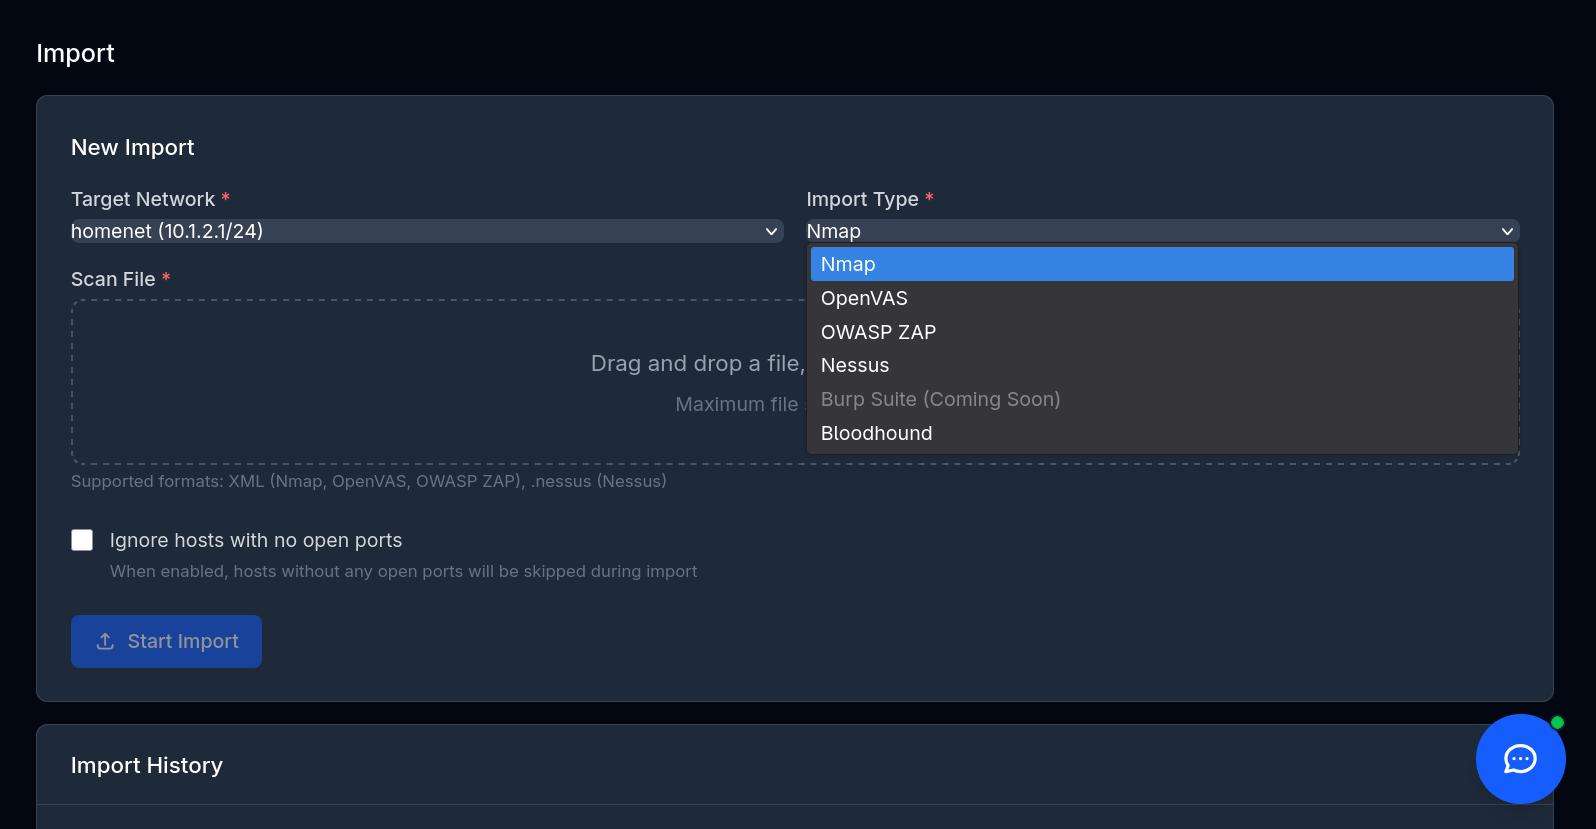Enable 'Ignore hosts with no open ports' checkbox
Viewport: 1596px width, 829px height.
tap(82, 540)
